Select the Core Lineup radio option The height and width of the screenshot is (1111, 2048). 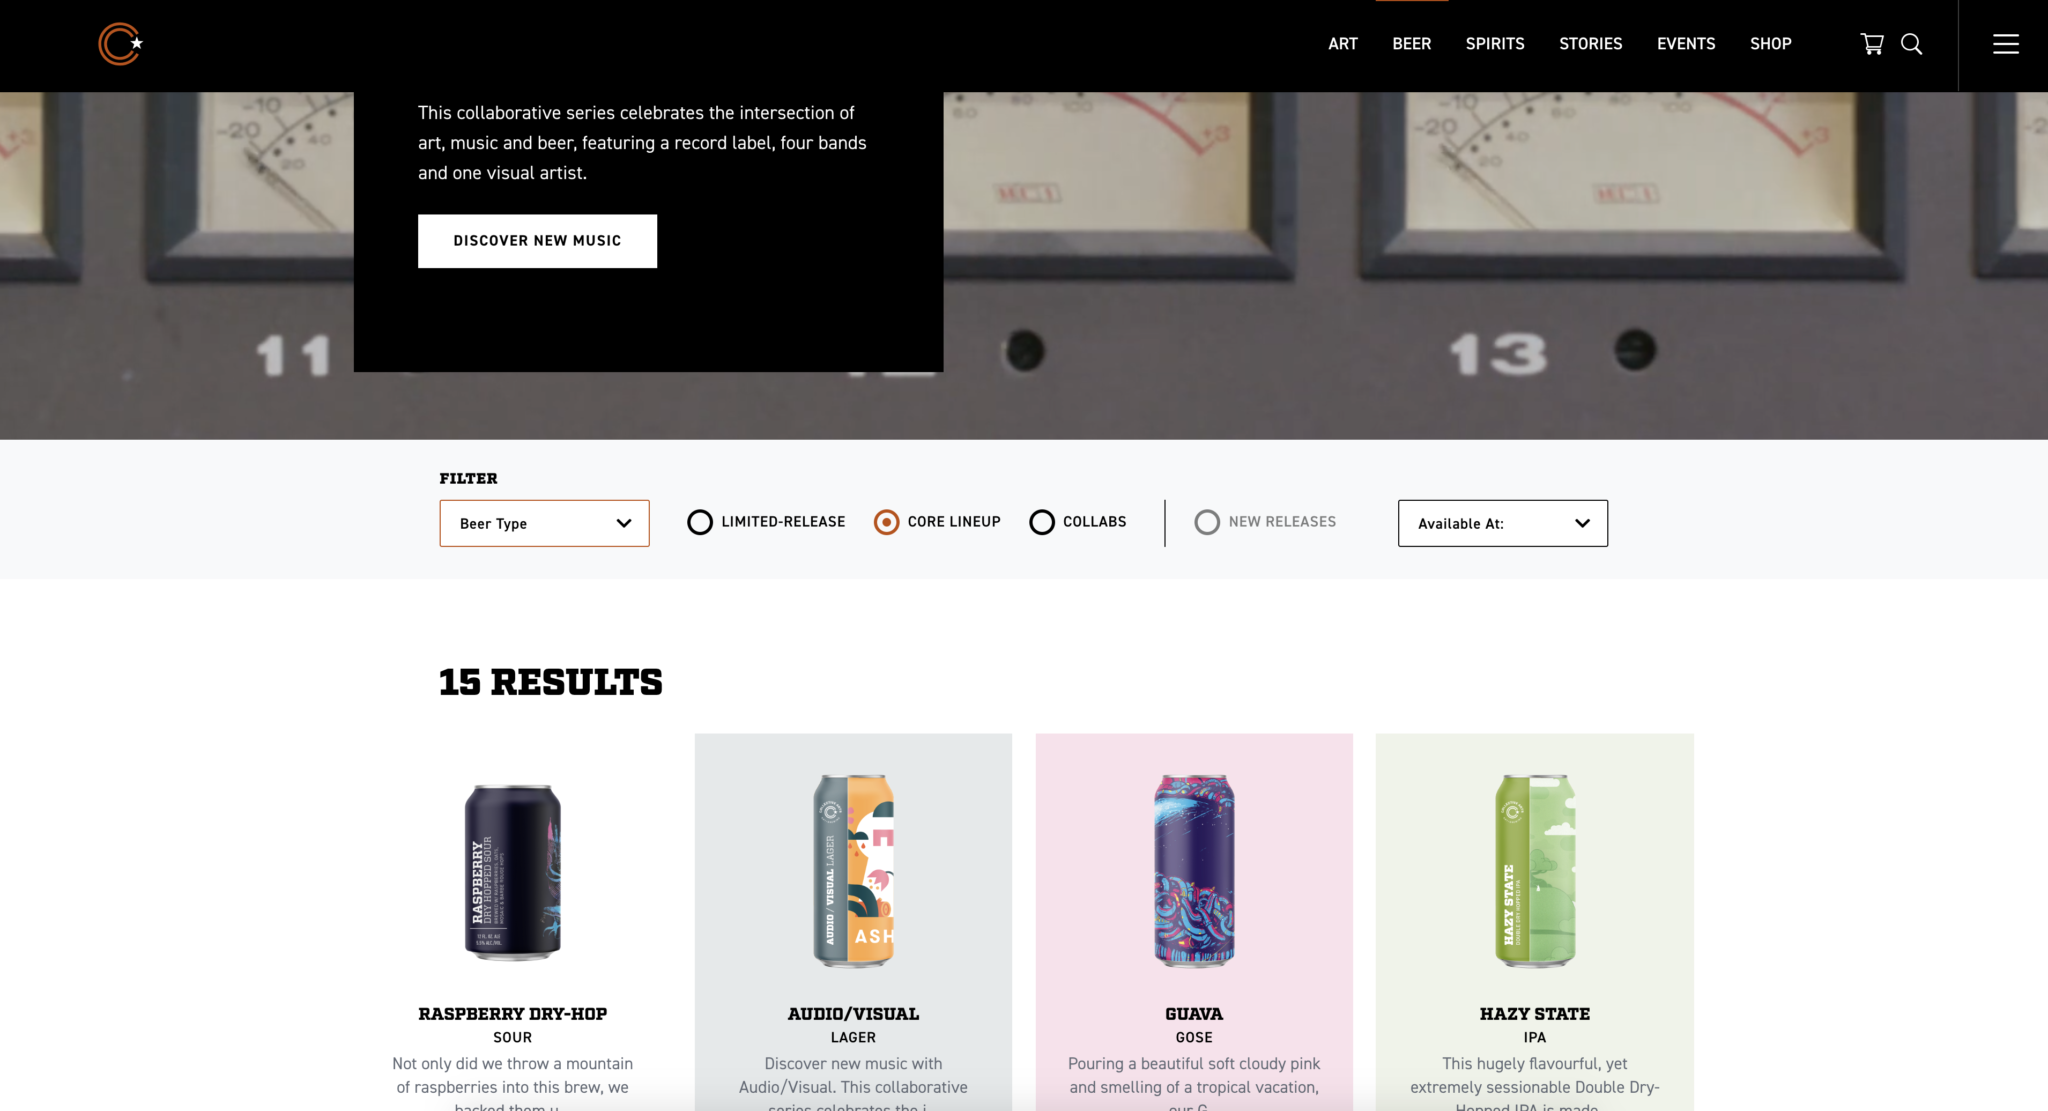(937, 522)
